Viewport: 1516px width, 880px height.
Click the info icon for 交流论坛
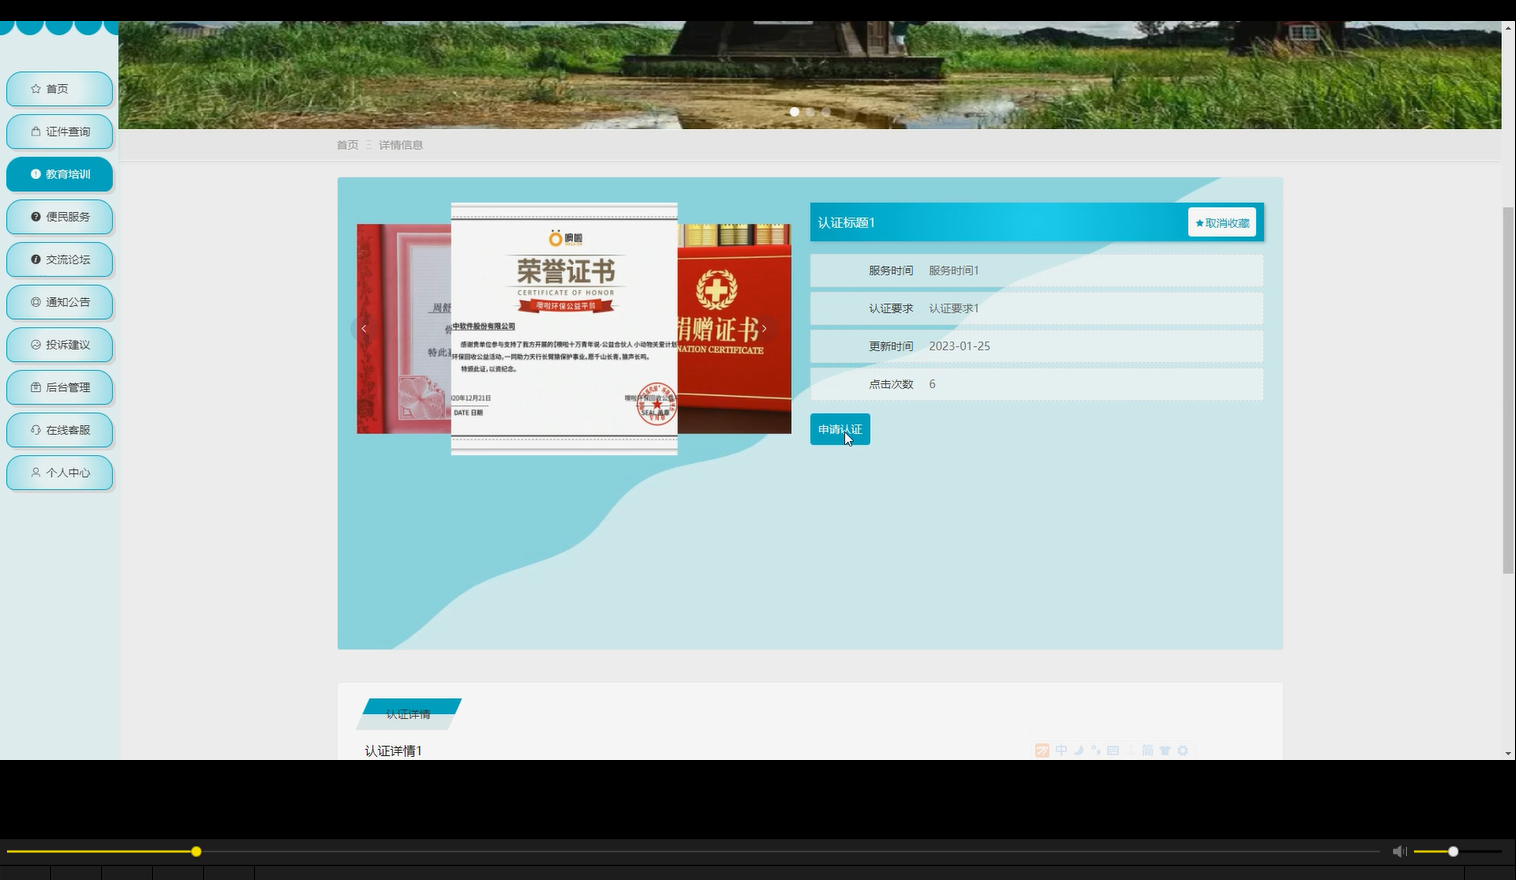(36, 260)
